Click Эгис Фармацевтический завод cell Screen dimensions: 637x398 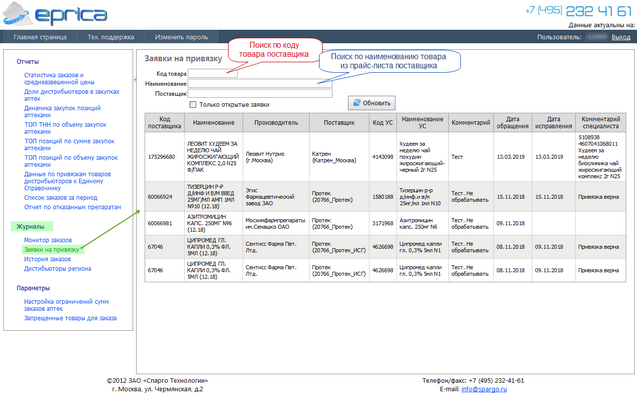tap(276, 197)
